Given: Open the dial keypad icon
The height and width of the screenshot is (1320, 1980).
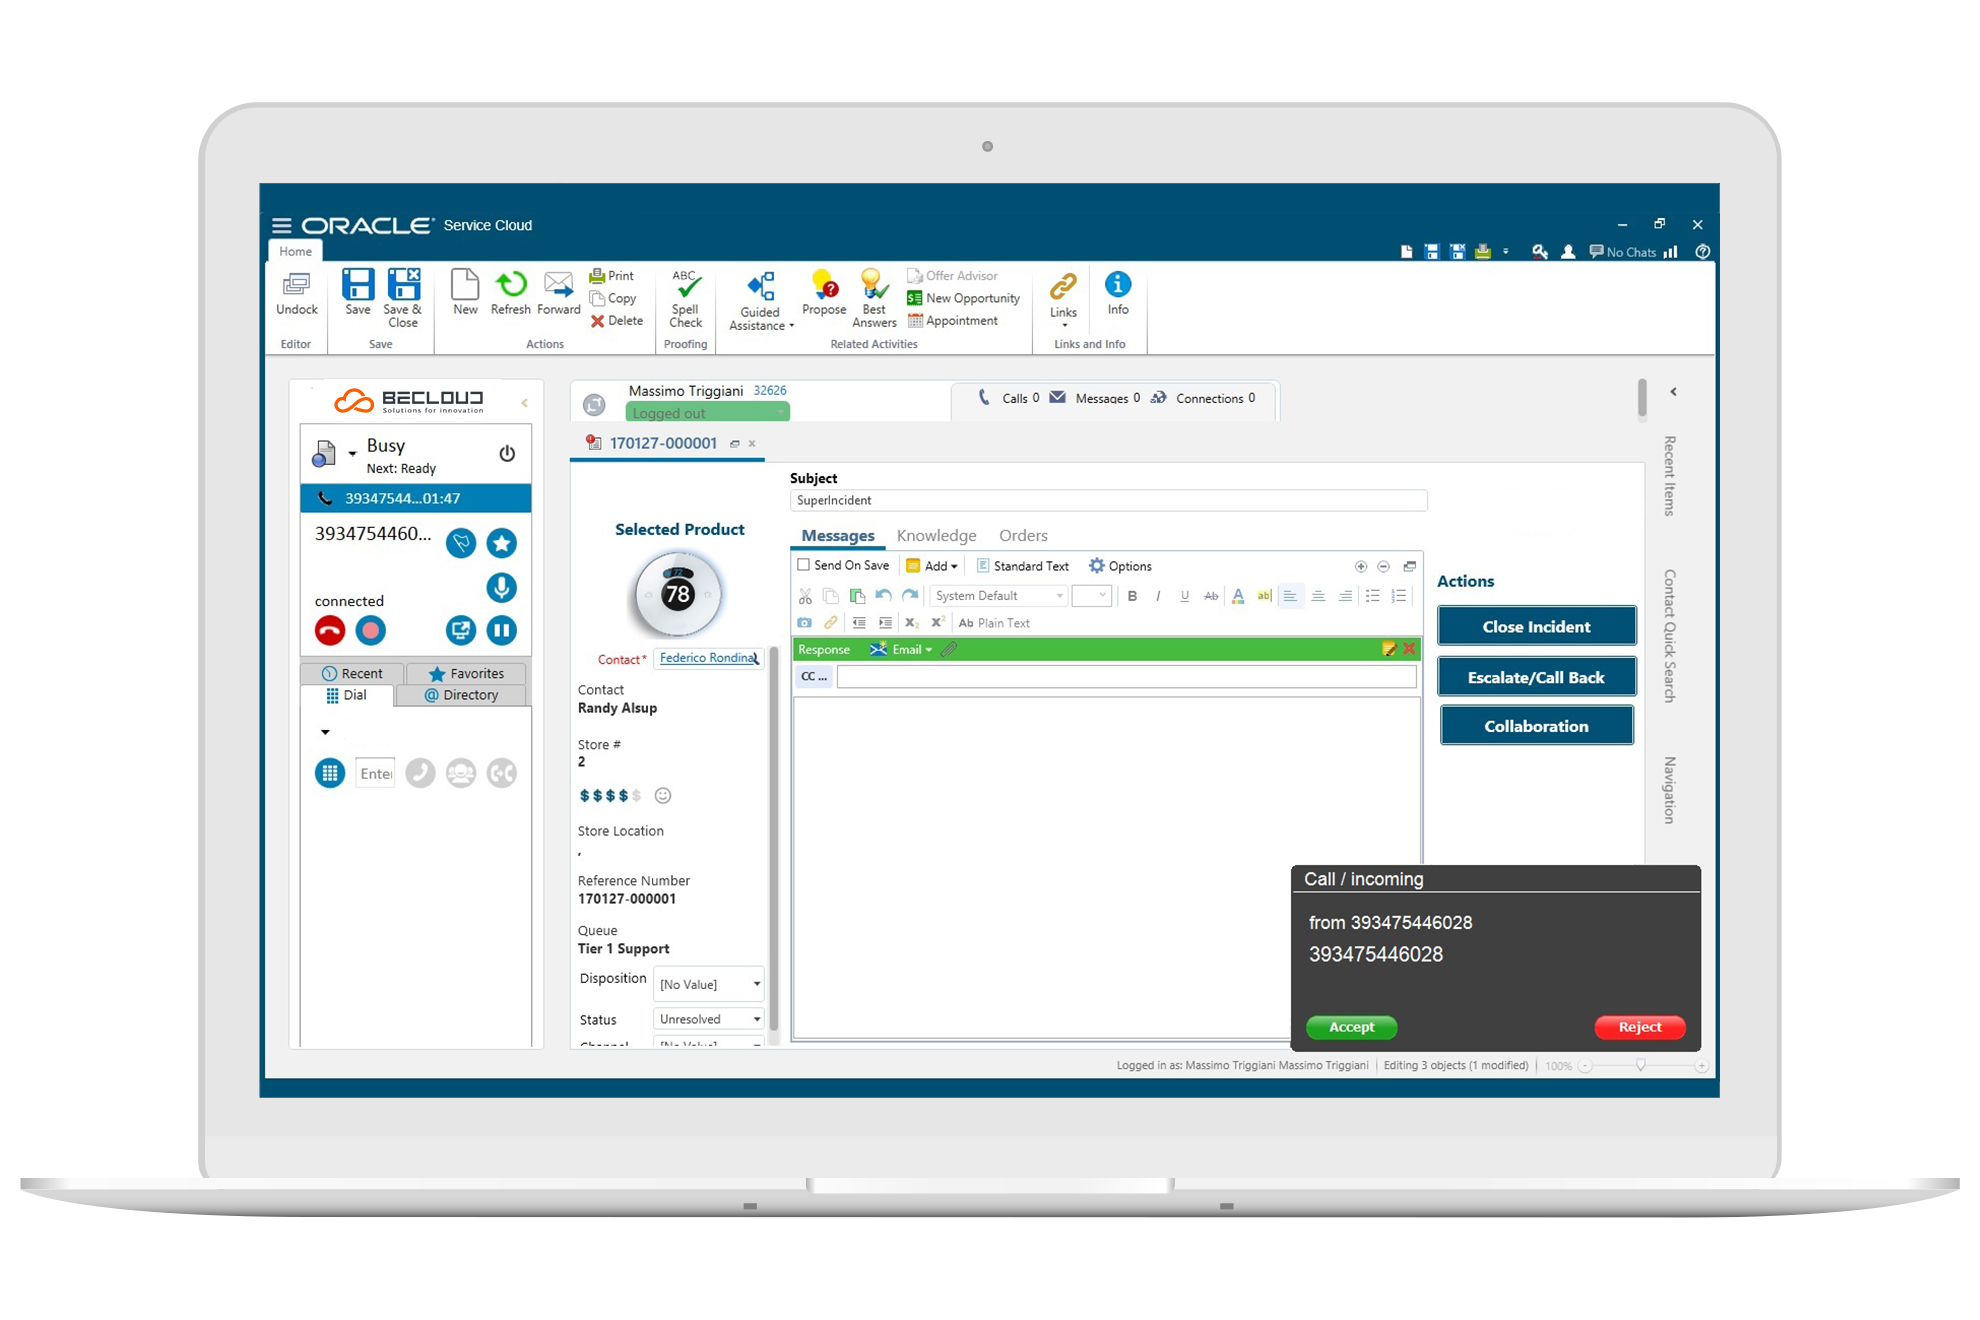Looking at the screenshot, I should [x=330, y=773].
